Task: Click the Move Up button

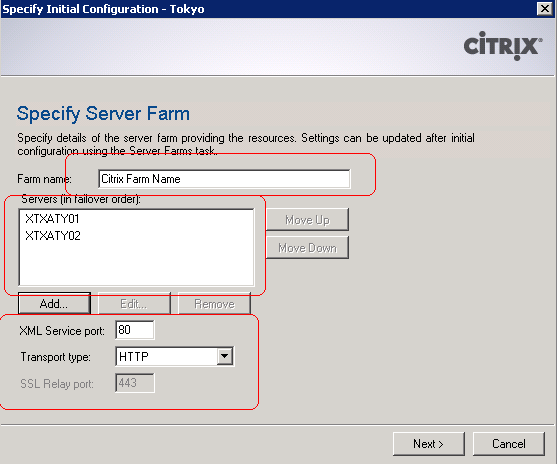Action: coord(307,220)
